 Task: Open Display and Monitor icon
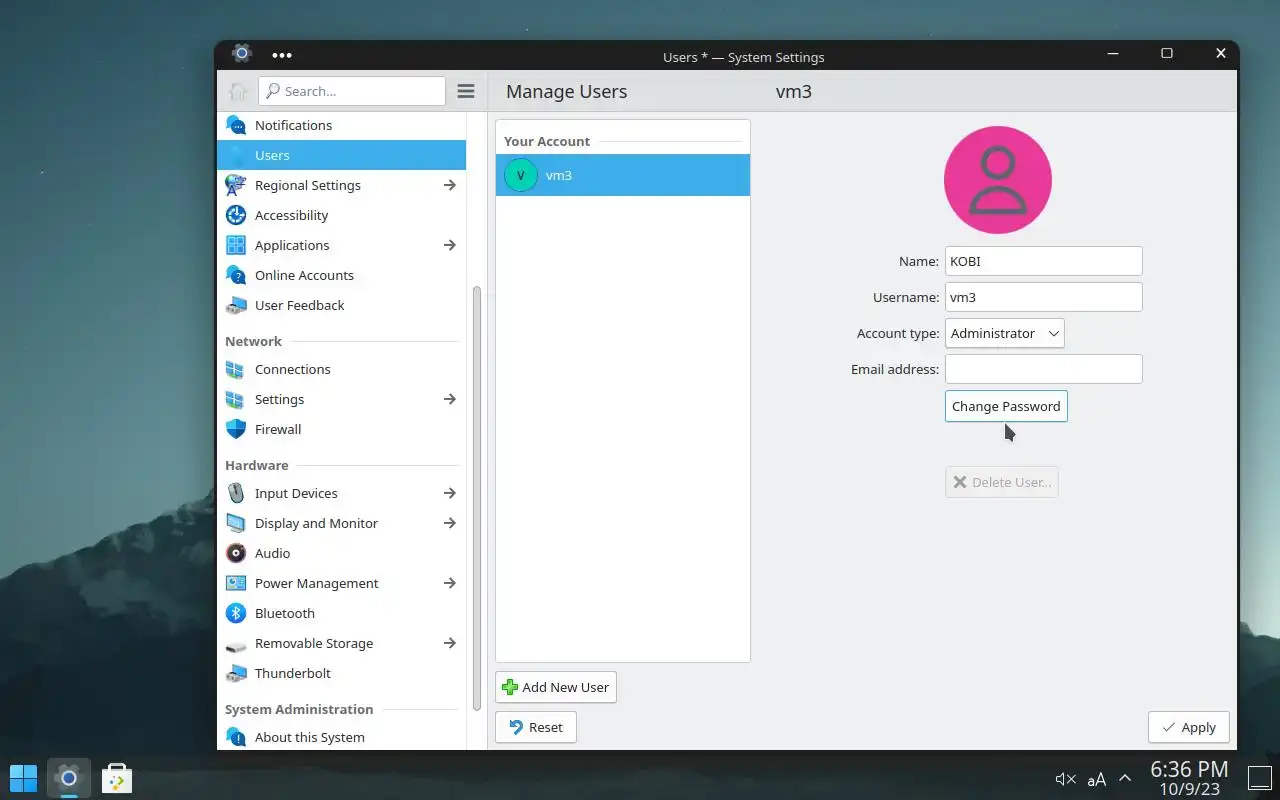click(x=236, y=523)
